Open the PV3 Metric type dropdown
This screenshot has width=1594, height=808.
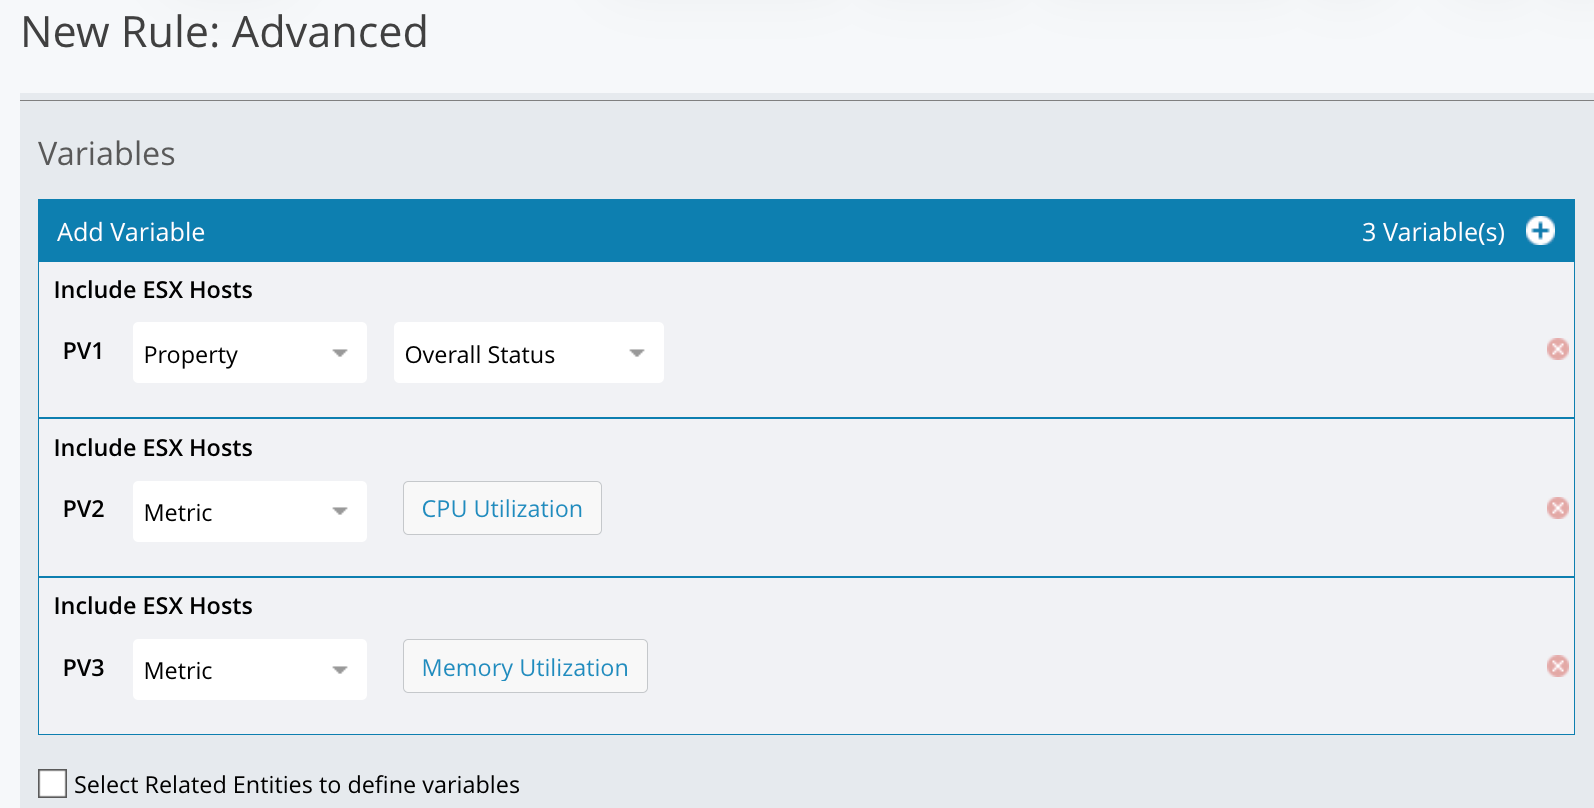(249, 670)
